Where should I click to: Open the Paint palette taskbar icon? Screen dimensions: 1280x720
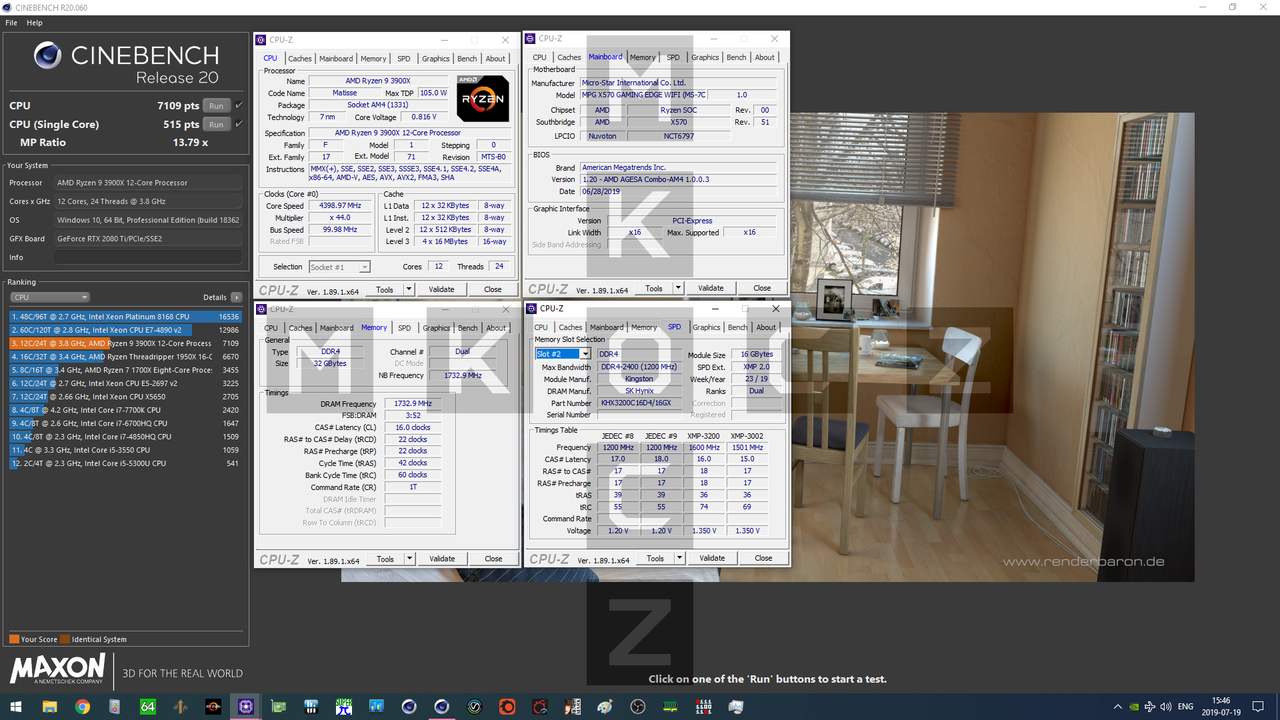(605, 706)
